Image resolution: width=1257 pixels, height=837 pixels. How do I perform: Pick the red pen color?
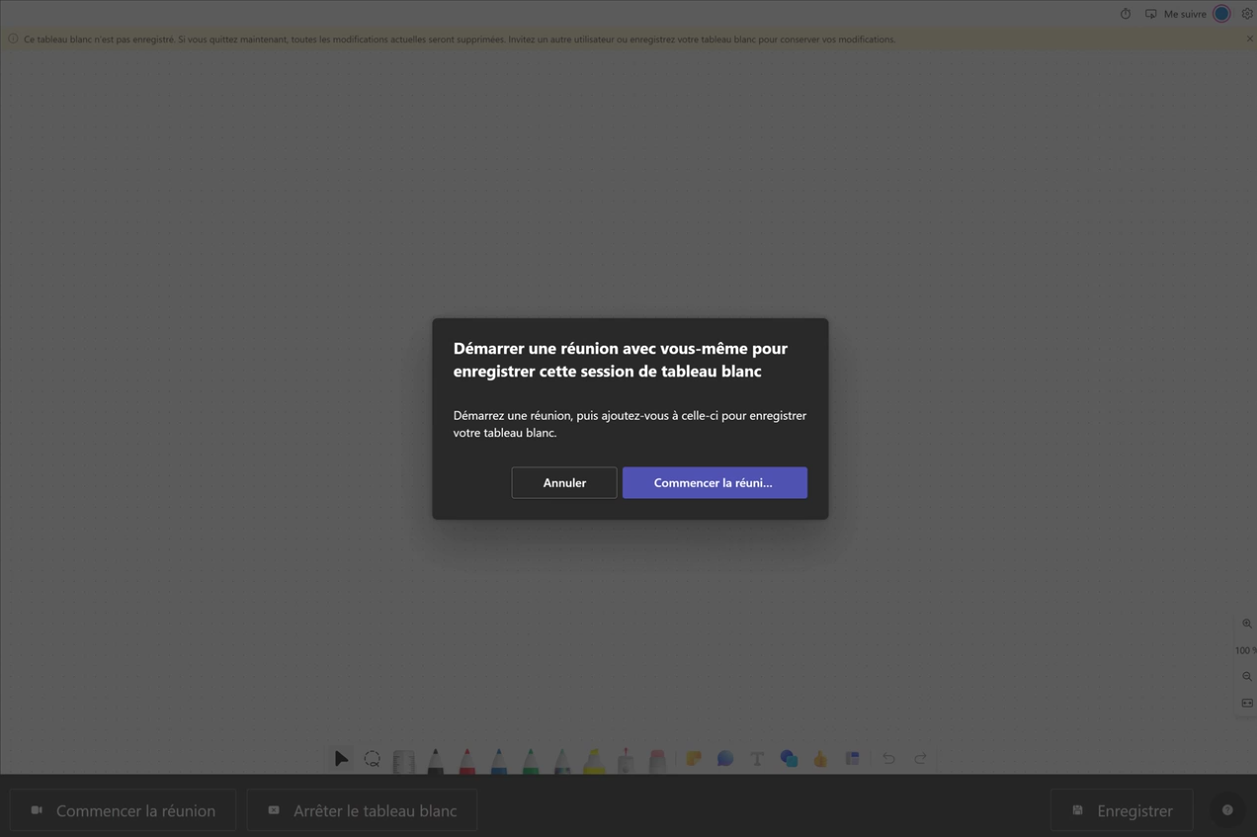466,758
